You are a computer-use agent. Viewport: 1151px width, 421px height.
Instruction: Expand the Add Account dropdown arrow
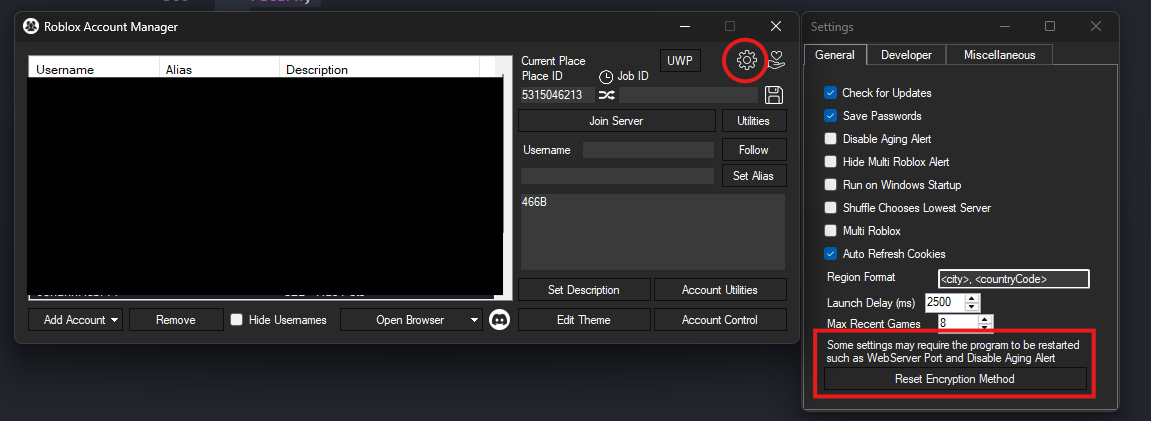coord(115,321)
